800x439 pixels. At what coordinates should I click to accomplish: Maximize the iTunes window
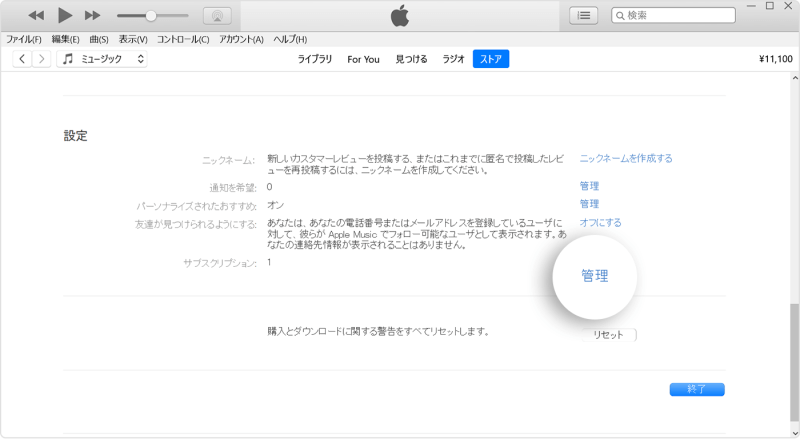click(x=770, y=6)
